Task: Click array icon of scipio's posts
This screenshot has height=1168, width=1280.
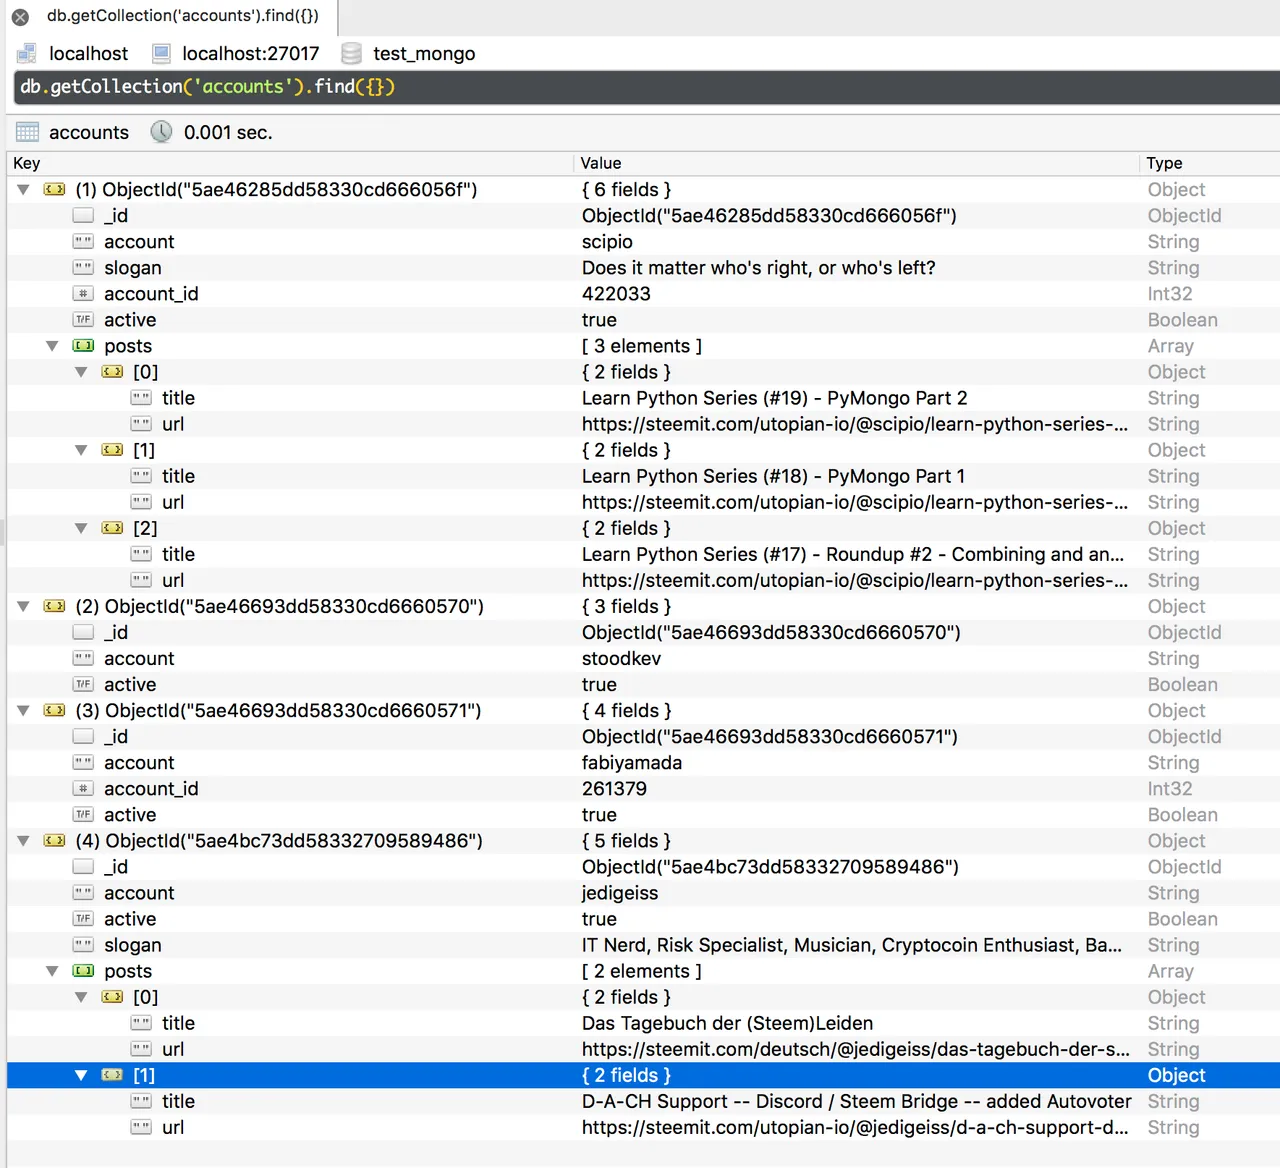Action: pos(83,346)
